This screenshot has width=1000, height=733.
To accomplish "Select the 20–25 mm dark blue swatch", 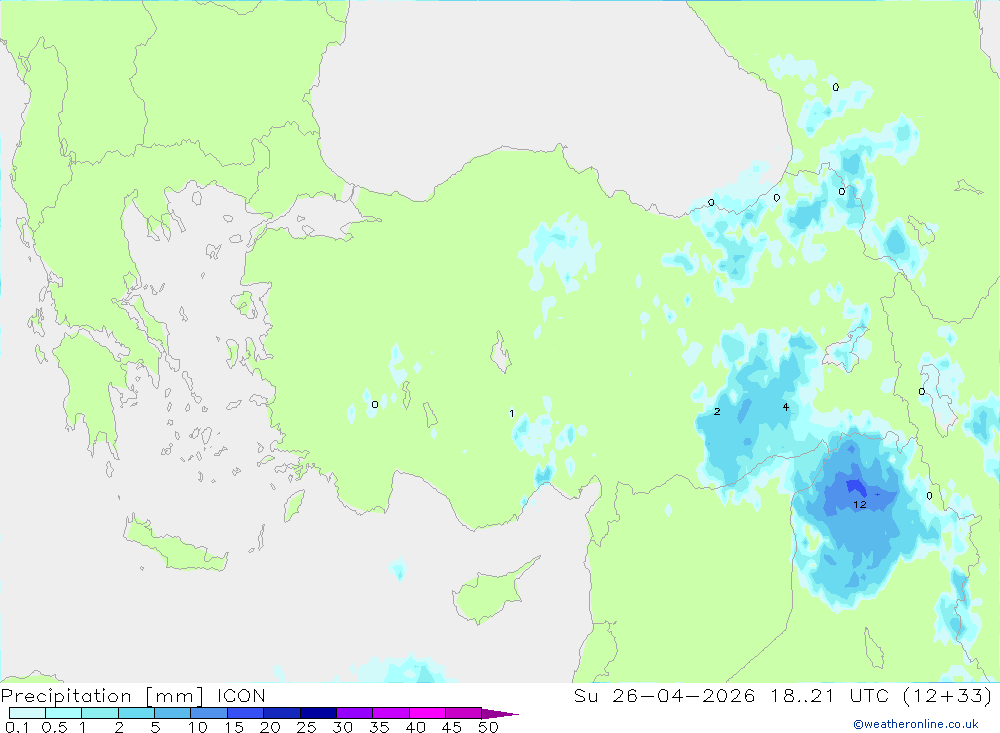I will pyautogui.click(x=281, y=713).
